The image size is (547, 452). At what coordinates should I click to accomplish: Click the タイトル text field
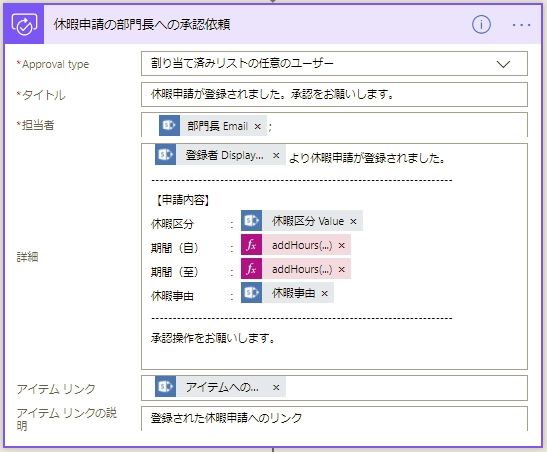point(334,94)
